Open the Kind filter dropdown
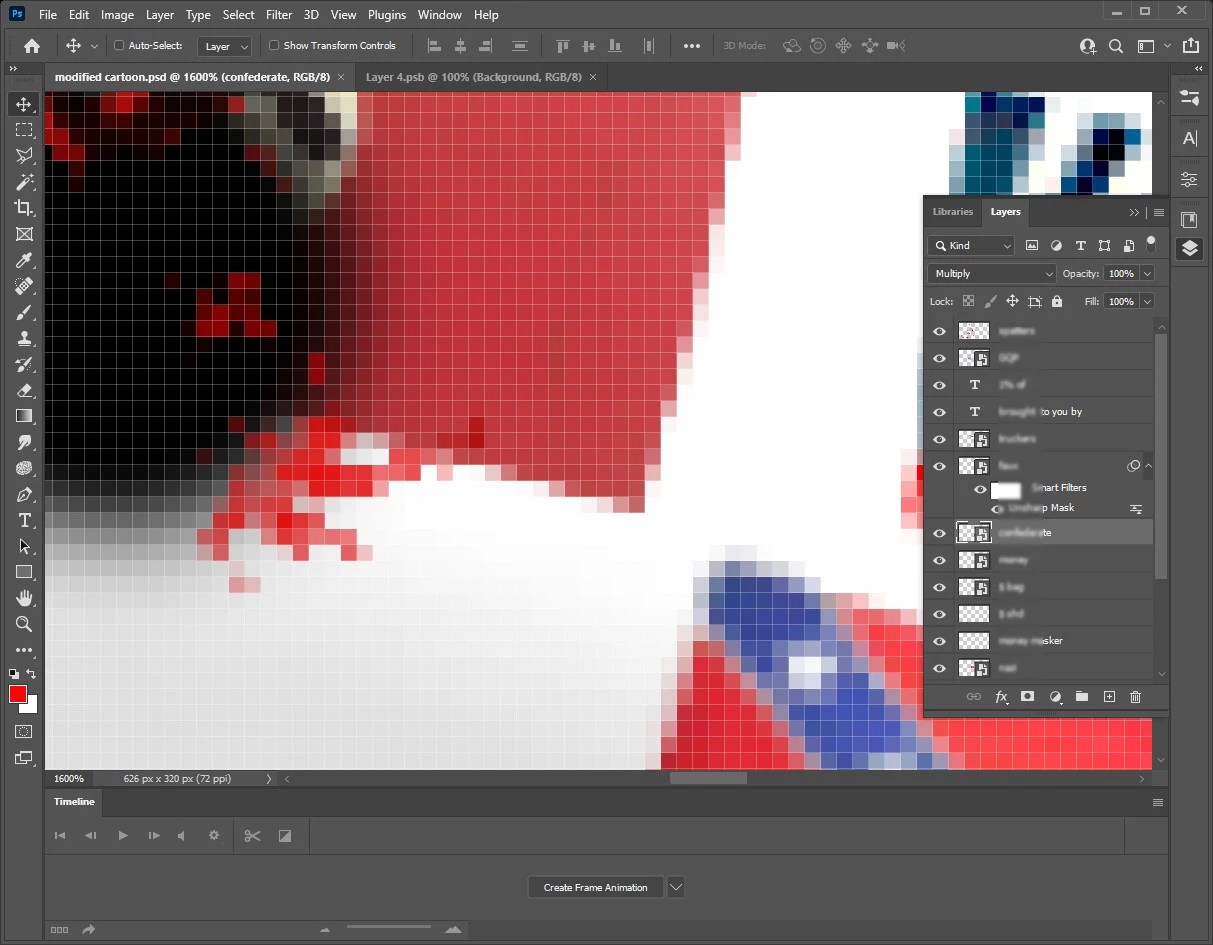1213x945 pixels. point(971,245)
